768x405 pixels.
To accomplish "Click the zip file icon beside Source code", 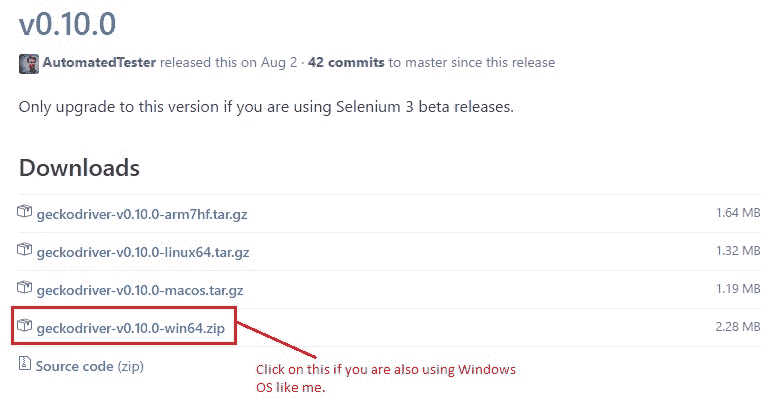I will pos(24,363).
